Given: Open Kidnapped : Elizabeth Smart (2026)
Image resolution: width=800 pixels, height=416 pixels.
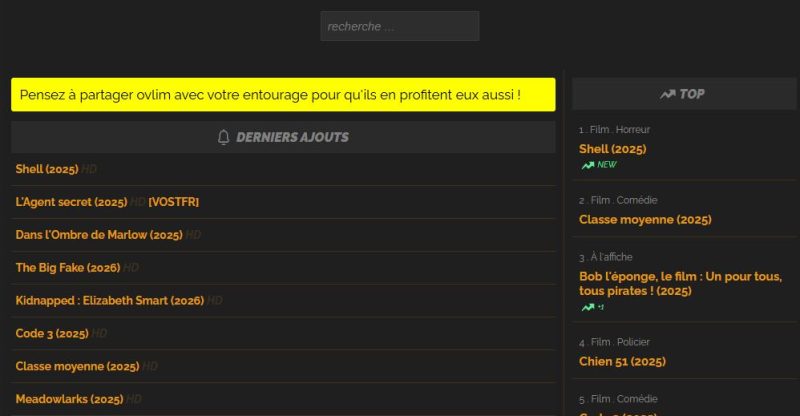Looking at the screenshot, I should click(110, 300).
